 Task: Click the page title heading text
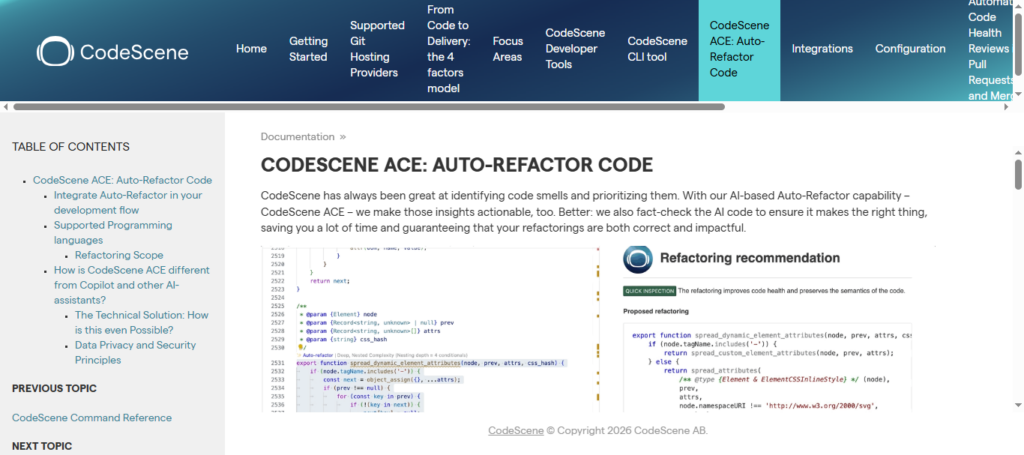pyautogui.click(x=456, y=165)
